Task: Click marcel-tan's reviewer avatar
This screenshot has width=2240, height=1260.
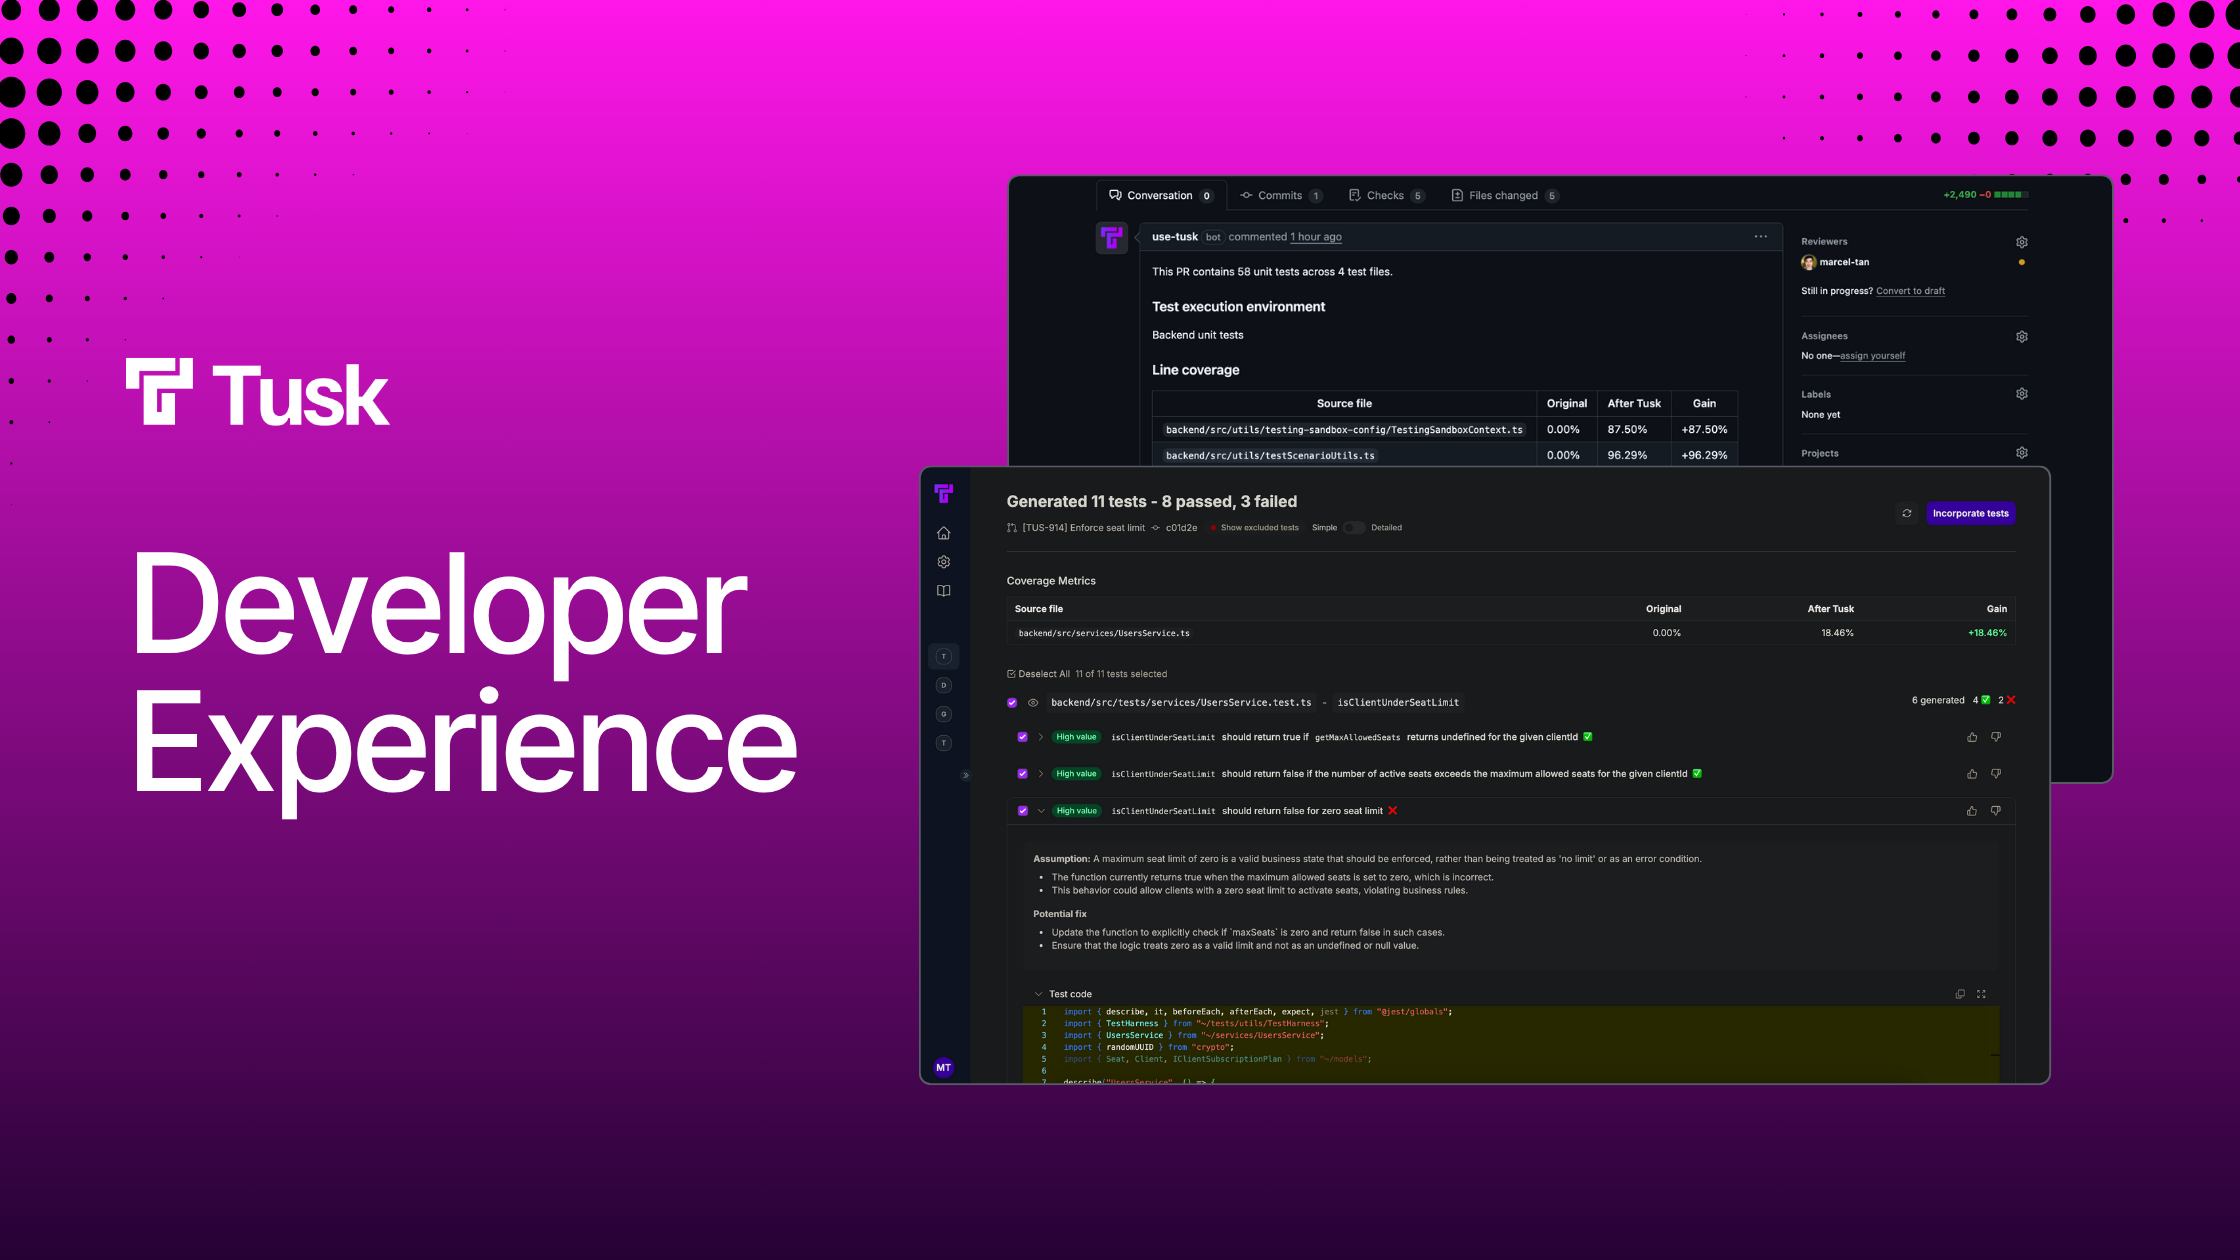Action: (x=1809, y=262)
